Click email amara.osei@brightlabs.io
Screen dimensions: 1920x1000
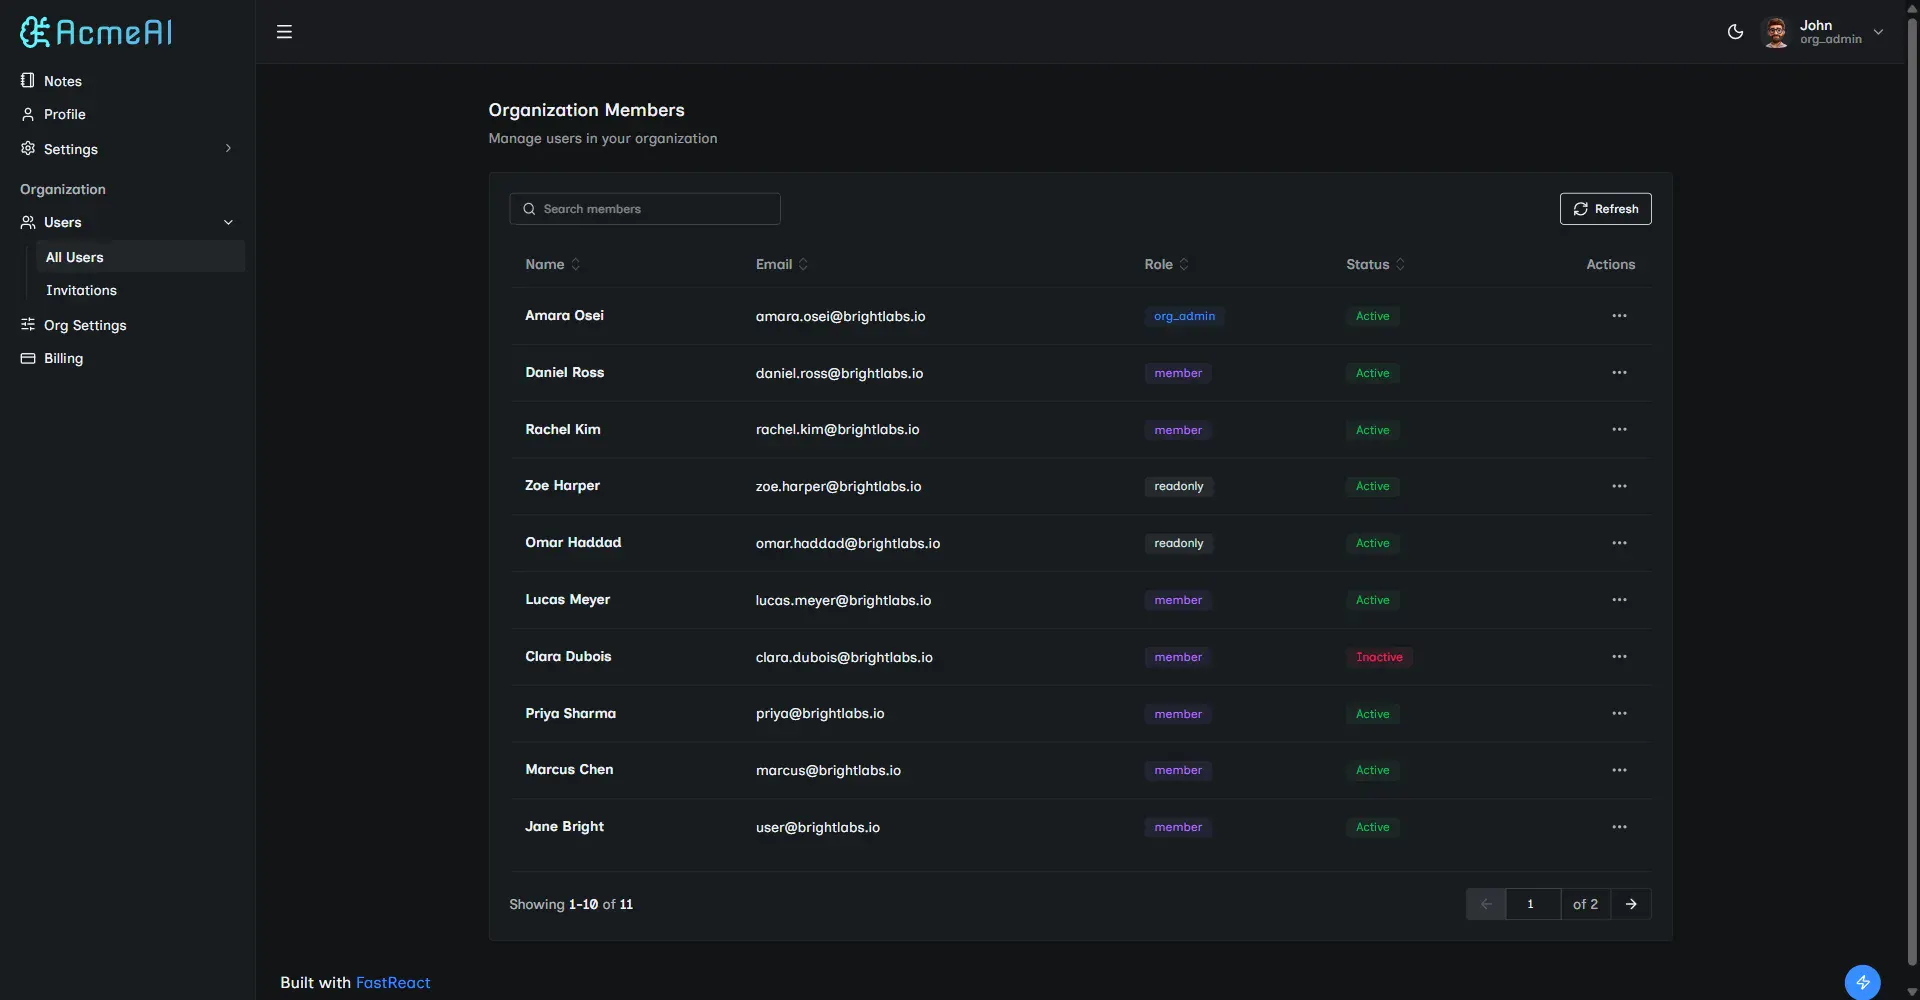pyautogui.click(x=840, y=316)
